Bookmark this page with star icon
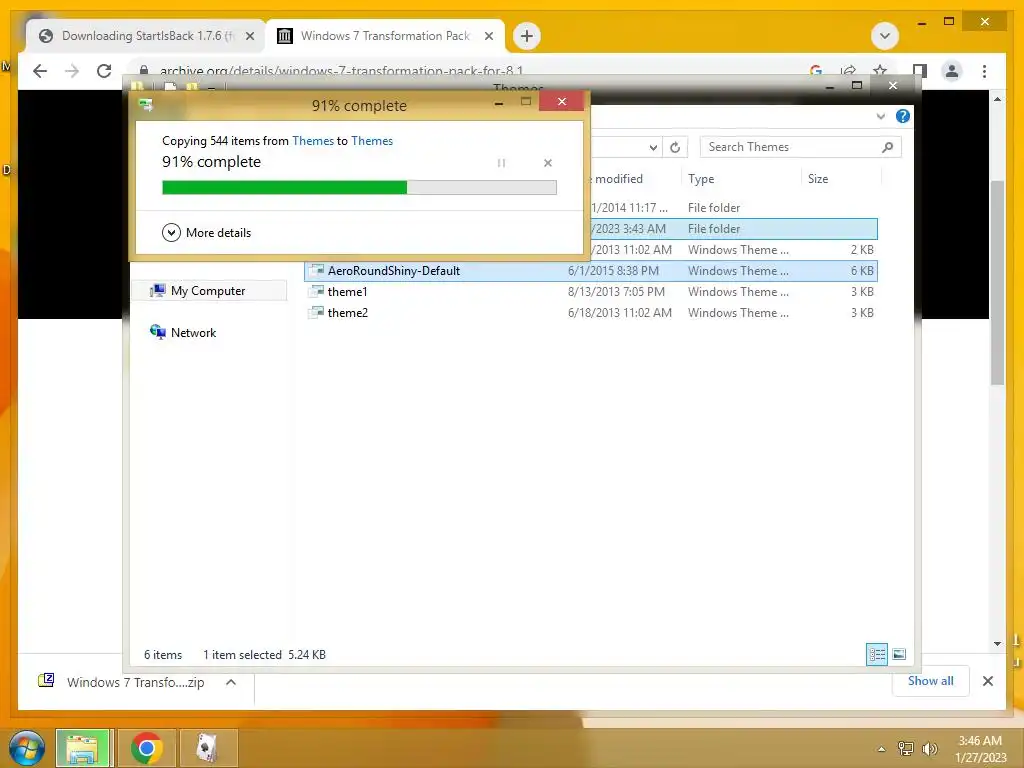This screenshot has width=1024, height=768. (880, 71)
